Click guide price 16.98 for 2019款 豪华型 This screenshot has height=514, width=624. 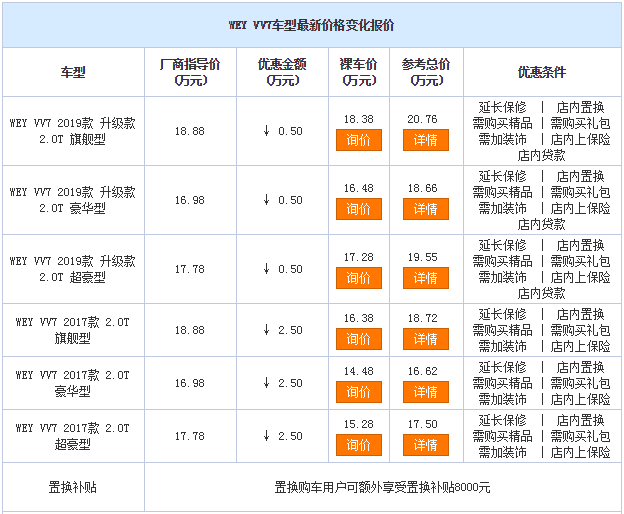[190, 200]
